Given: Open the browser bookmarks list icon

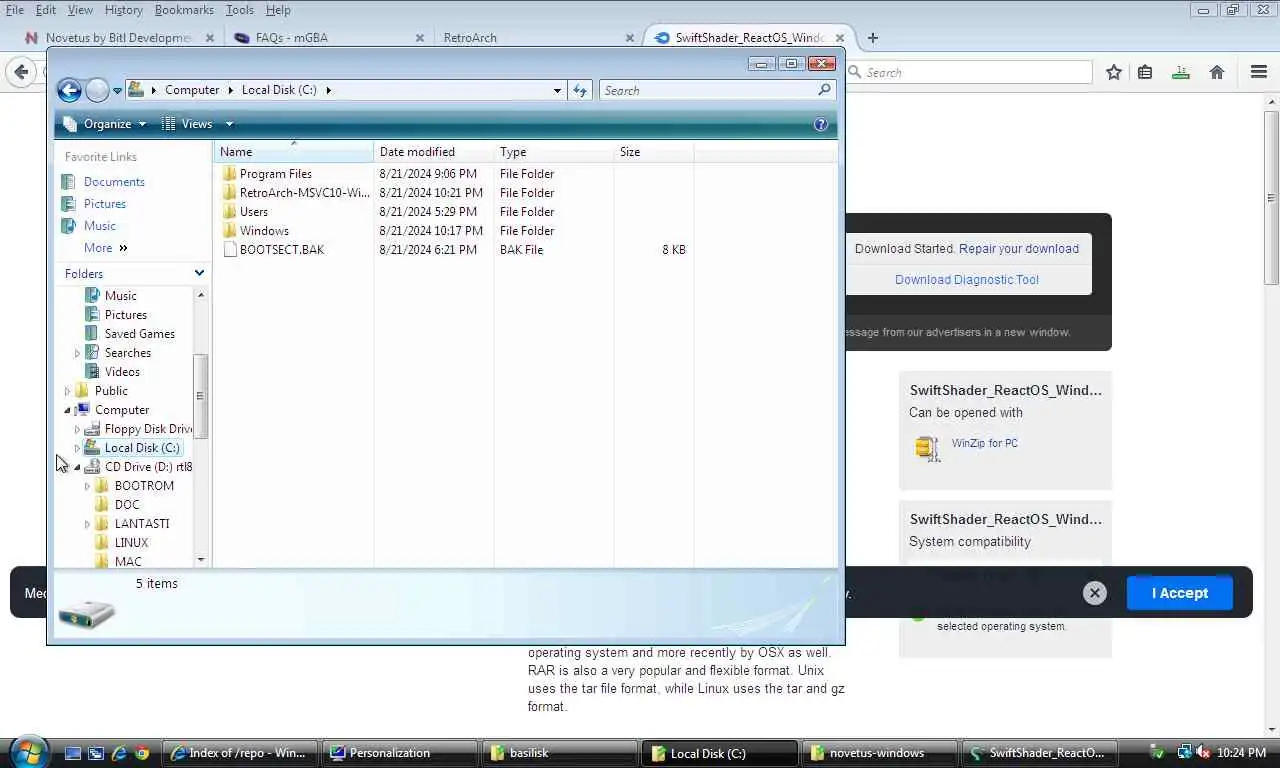Looking at the screenshot, I should [1146, 72].
